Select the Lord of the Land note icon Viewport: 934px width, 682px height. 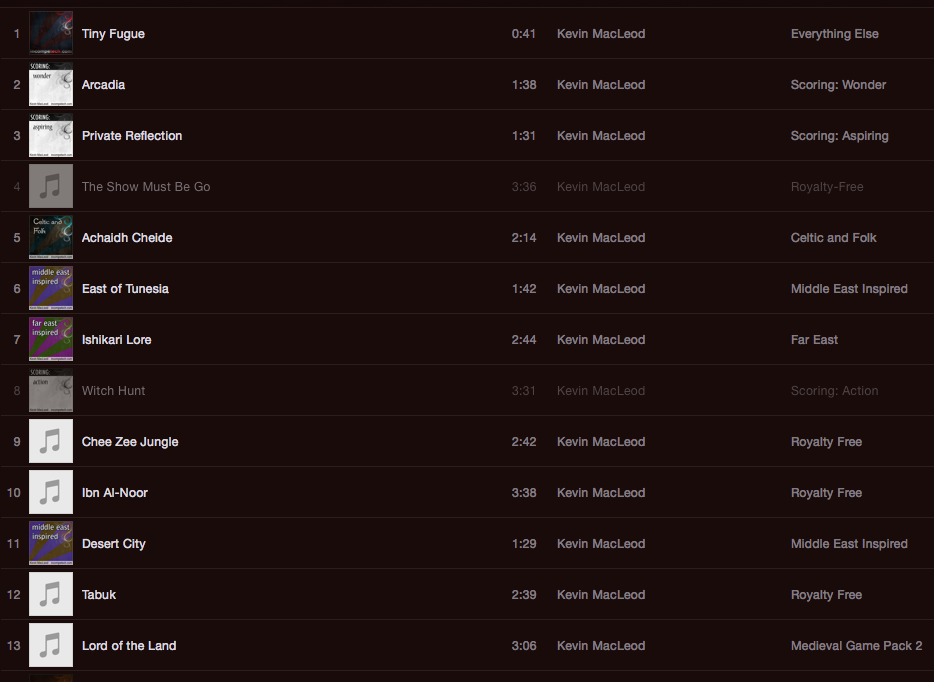pos(51,646)
